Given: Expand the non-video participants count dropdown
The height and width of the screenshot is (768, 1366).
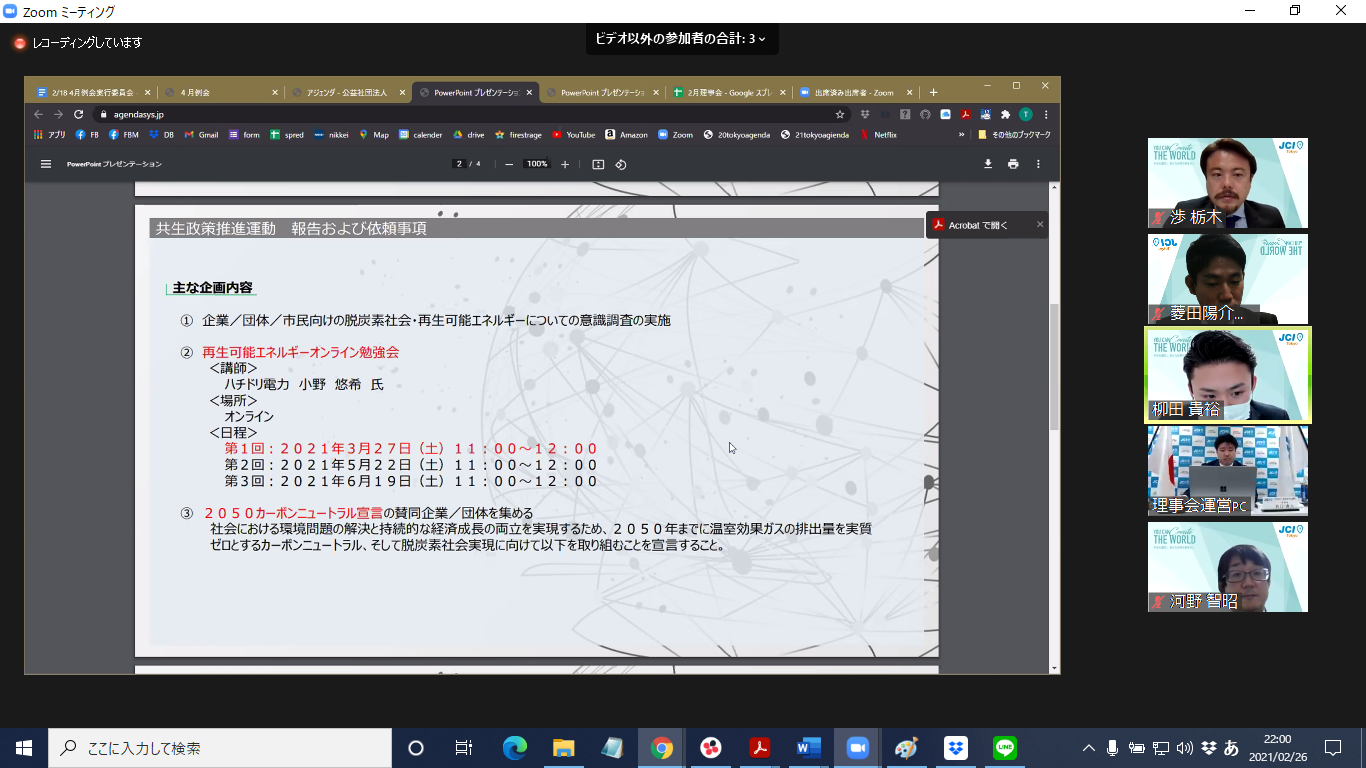Looking at the screenshot, I should (681, 39).
